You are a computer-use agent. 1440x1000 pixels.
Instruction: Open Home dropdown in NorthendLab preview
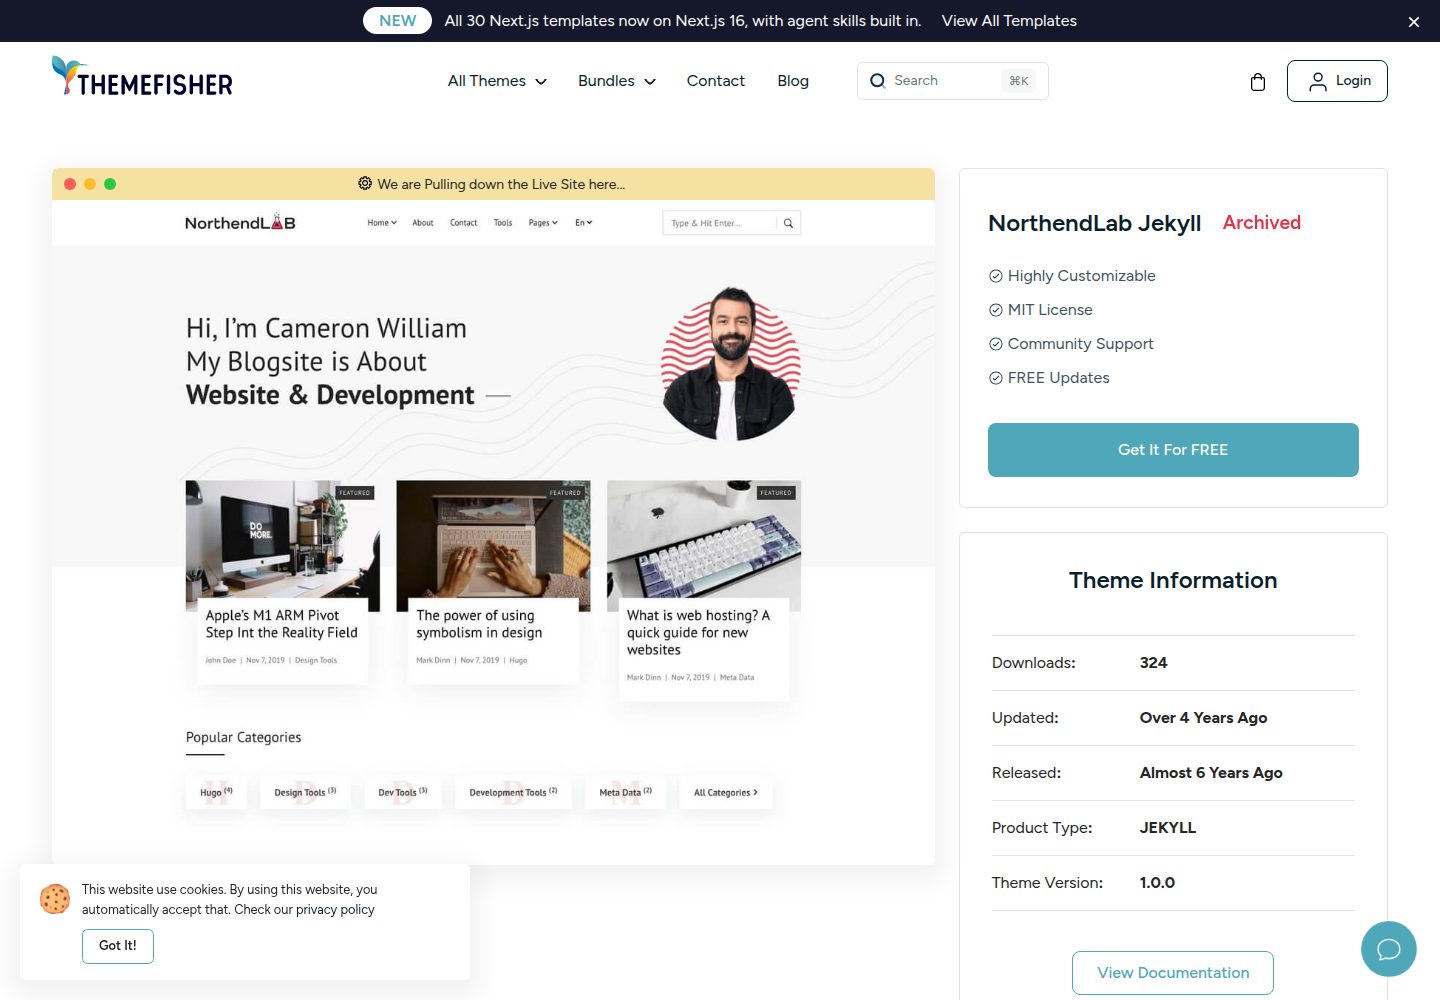point(382,223)
